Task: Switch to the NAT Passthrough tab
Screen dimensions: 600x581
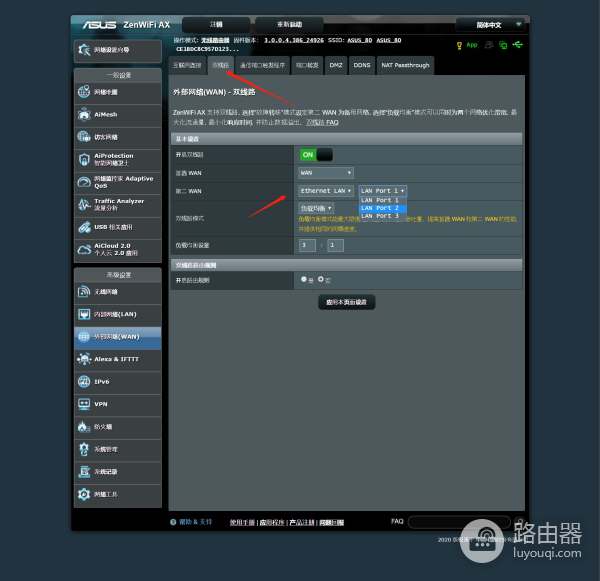Action: click(x=405, y=65)
